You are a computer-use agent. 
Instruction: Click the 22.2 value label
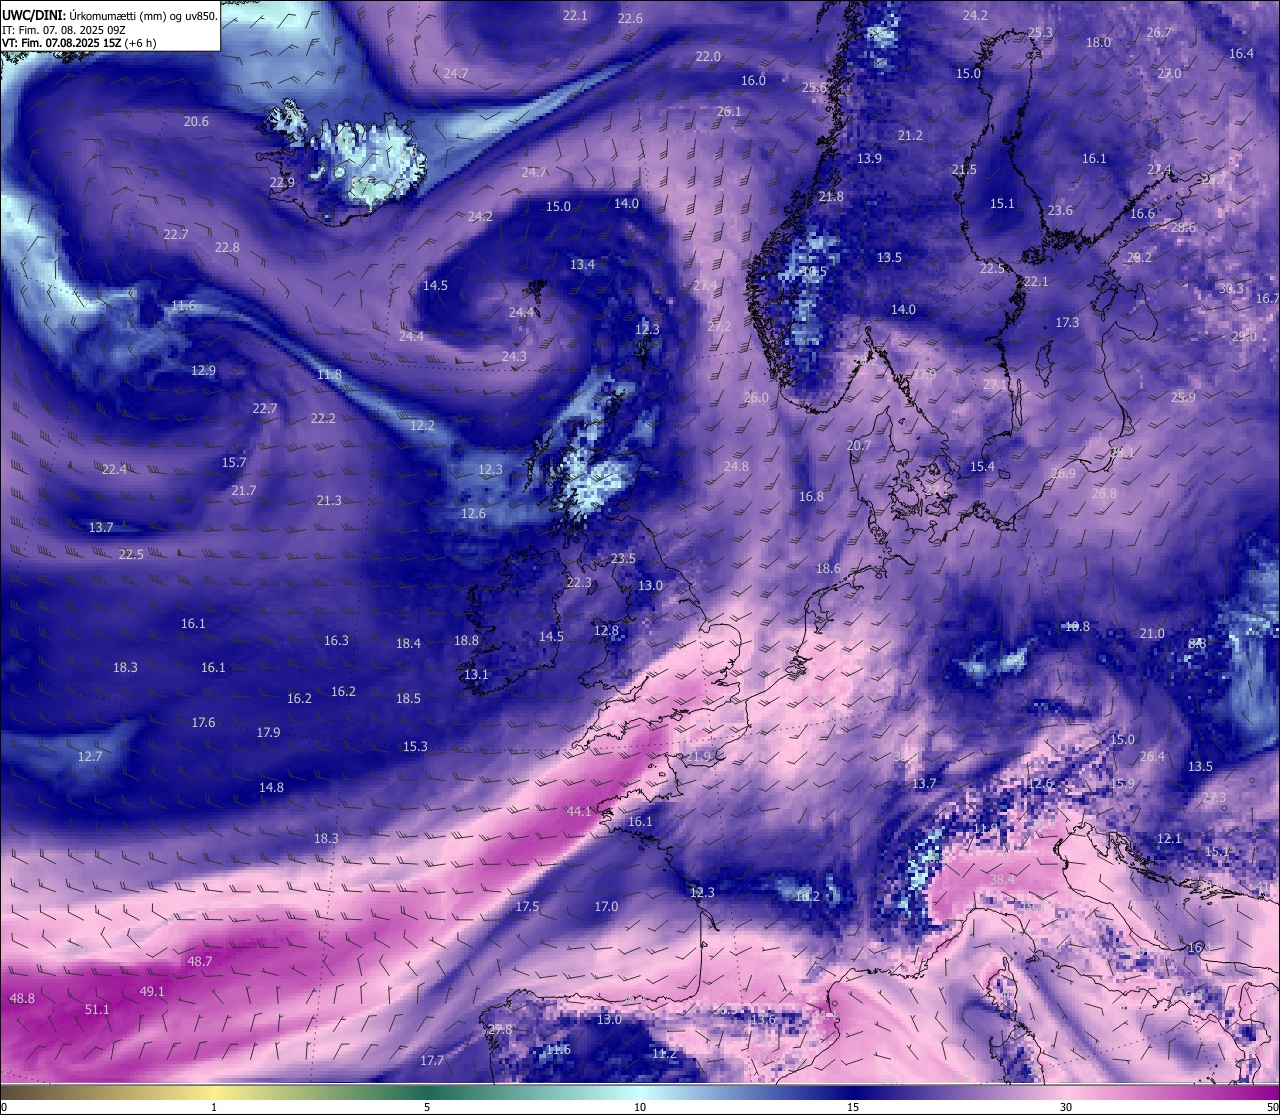pos(323,418)
